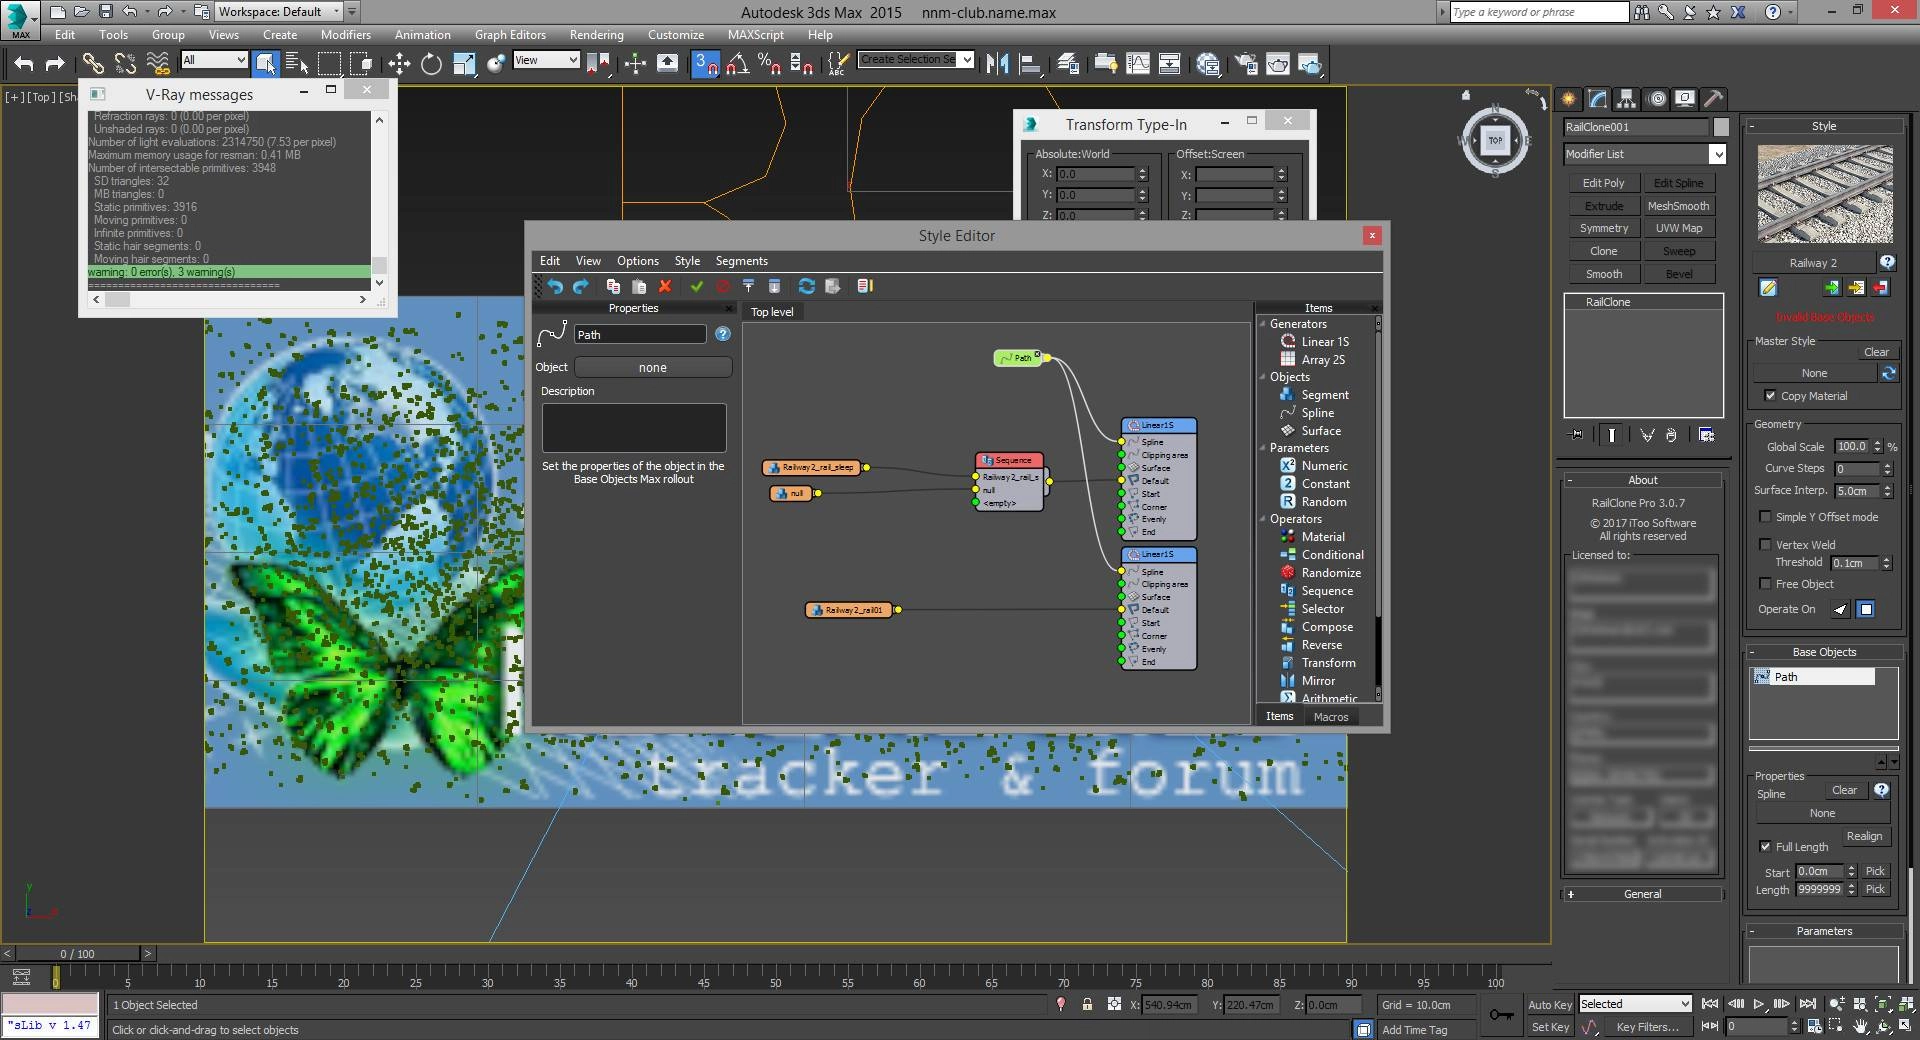Activate the Select Object tool
This screenshot has width=1920, height=1040.
265,64
